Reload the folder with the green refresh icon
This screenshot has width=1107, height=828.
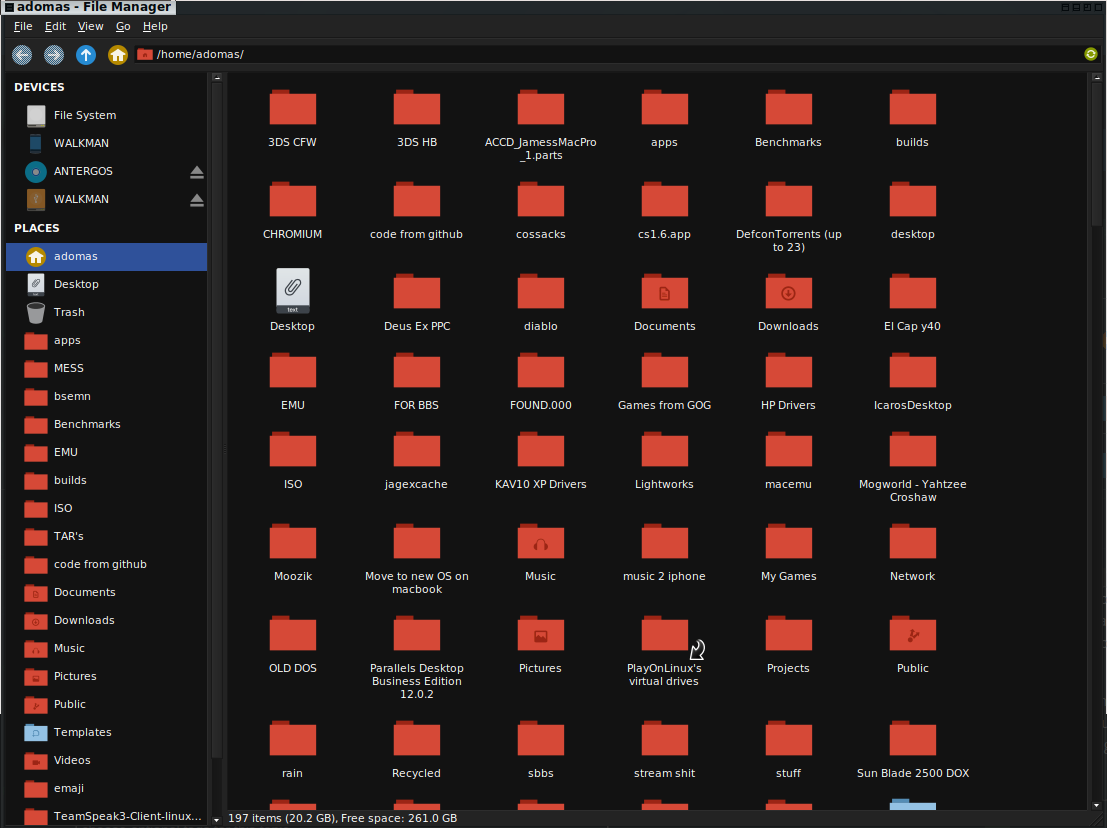coord(1091,54)
